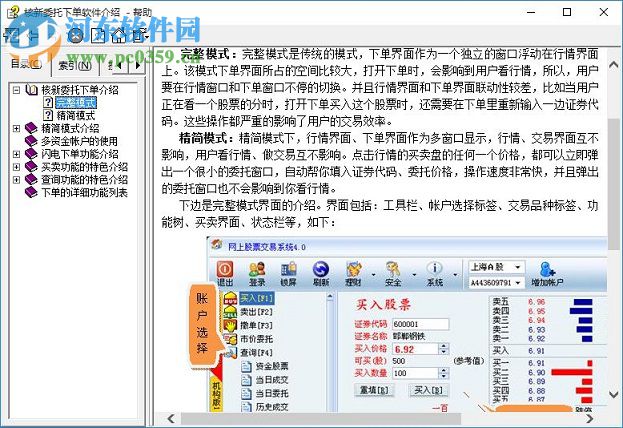Click the 安全 security keys icon in embedded screenshot
Viewport: 623px width, 428px height.
[x=393, y=274]
